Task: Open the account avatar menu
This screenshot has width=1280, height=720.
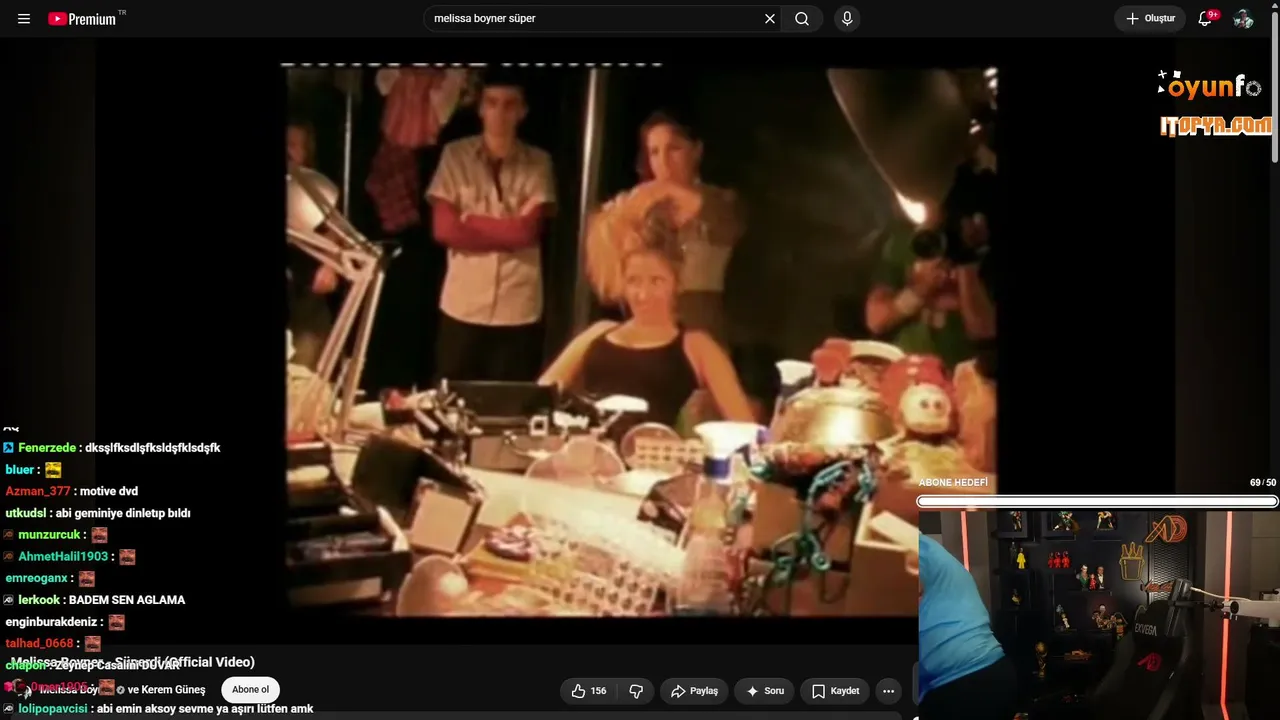Action: pyautogui.click(x=1243, y=19)
